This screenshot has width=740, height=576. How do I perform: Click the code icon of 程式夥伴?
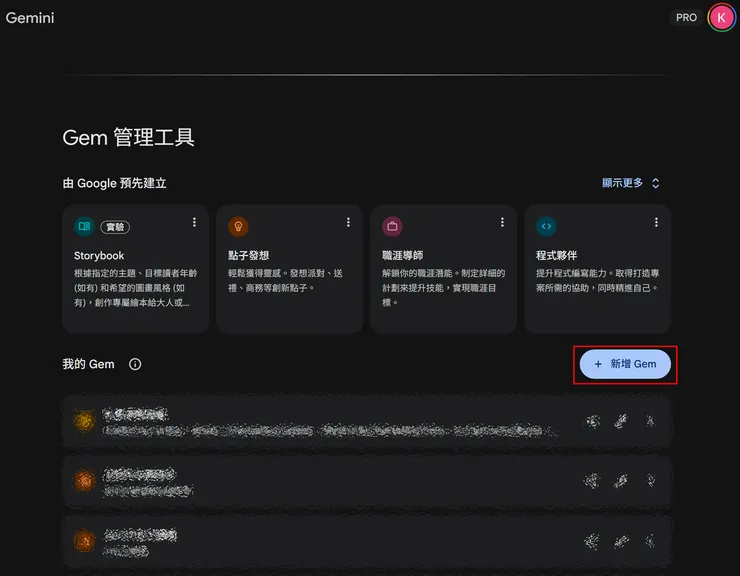tap(546, 227)
